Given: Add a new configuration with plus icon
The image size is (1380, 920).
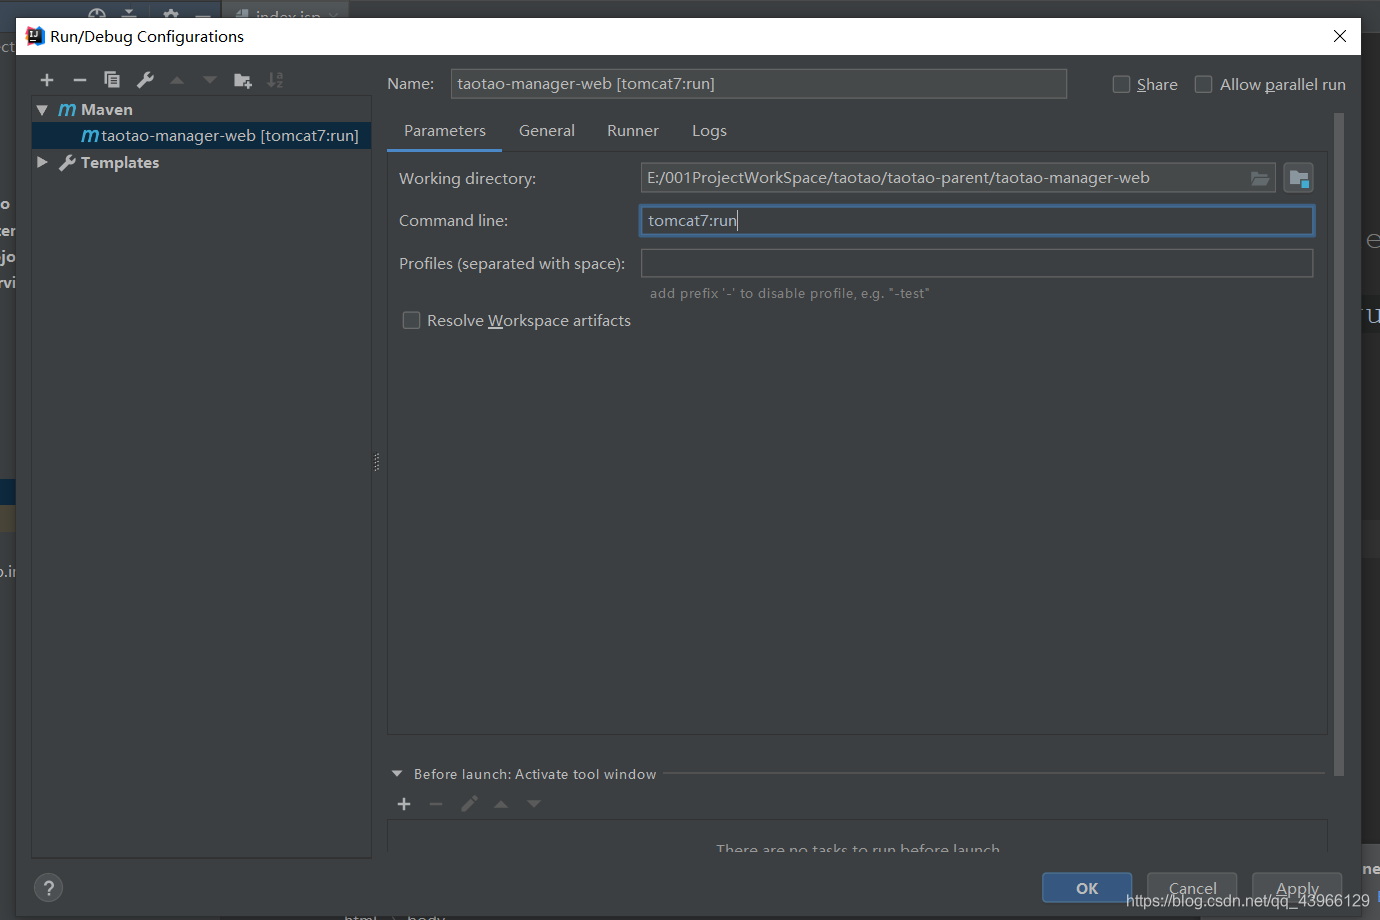Looking at the screenshot, I should [x=47, y=80].
